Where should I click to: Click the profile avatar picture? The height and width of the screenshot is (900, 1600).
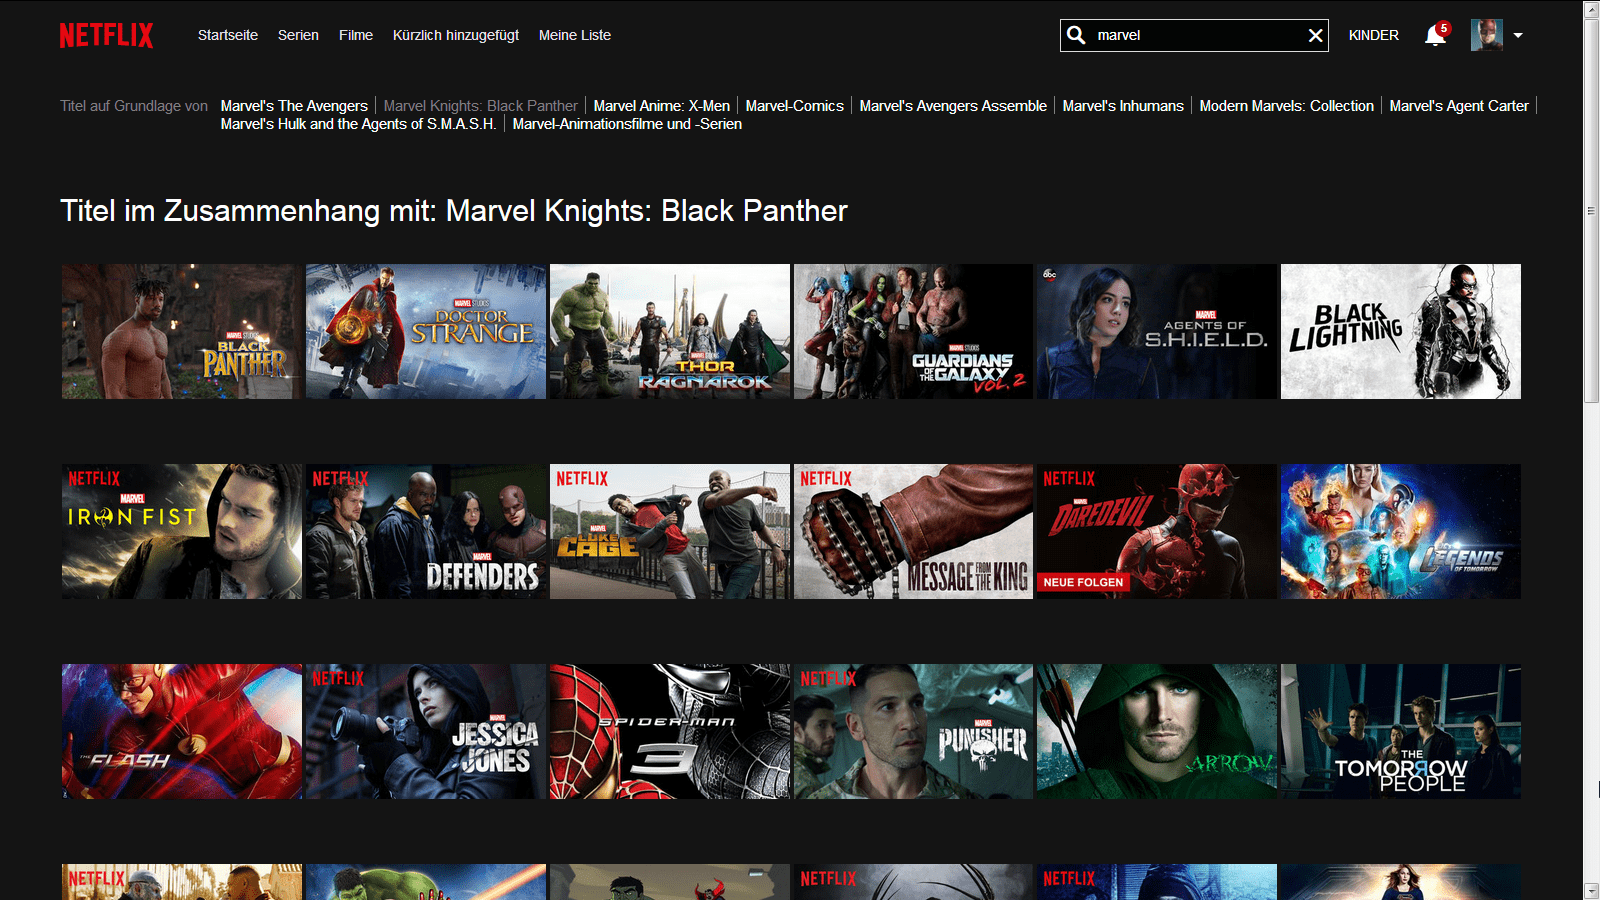pyautogui.click(x=1486, y=35)
